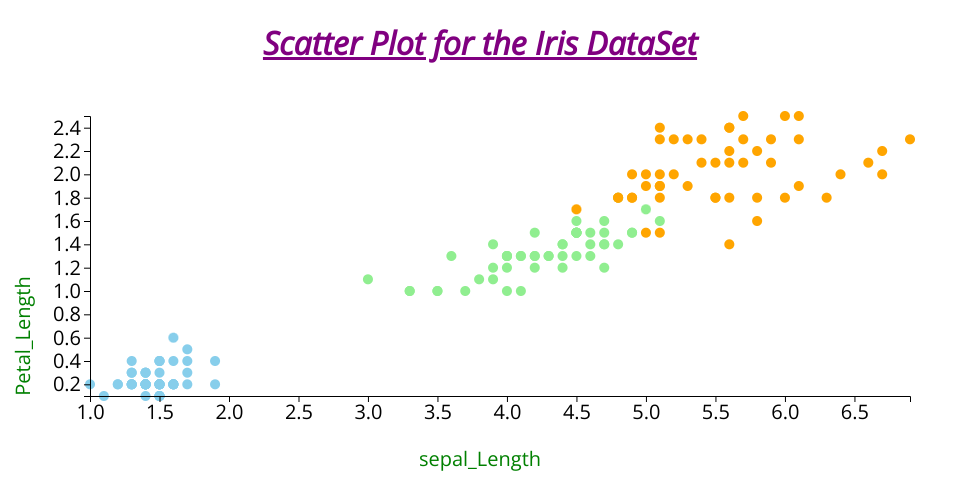Click the 0.2 tick label on the y-axis

[x=67, y=384]
